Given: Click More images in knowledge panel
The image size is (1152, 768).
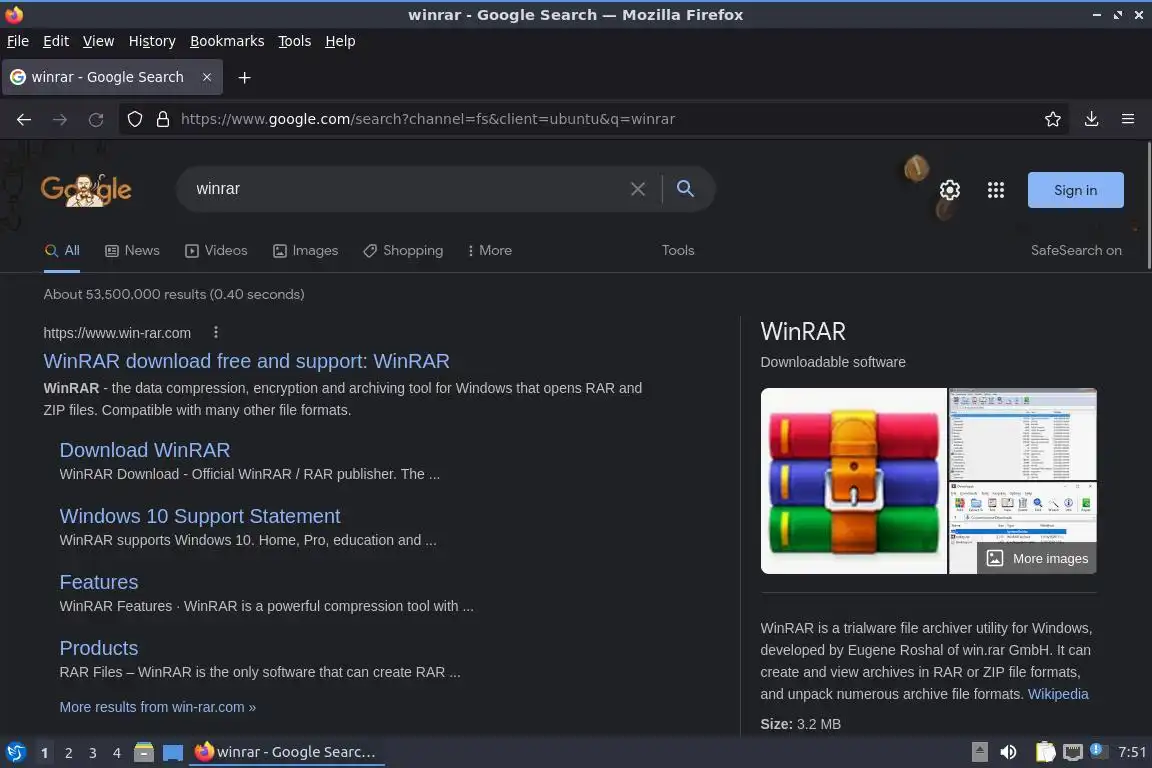Looking at the screenshot, I should pyautogui.click(x=1037, y=559).
